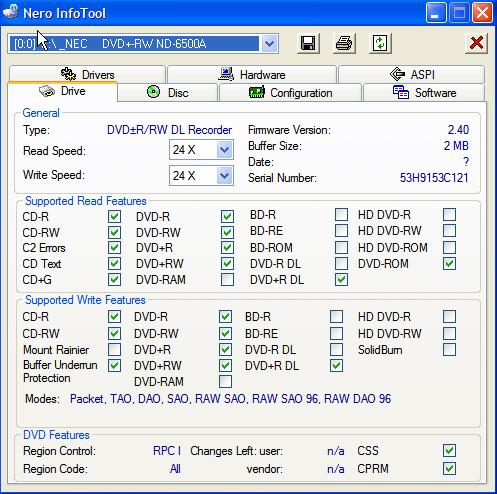
Task: Switch to the Configuration tab
Action: point(290,93)
